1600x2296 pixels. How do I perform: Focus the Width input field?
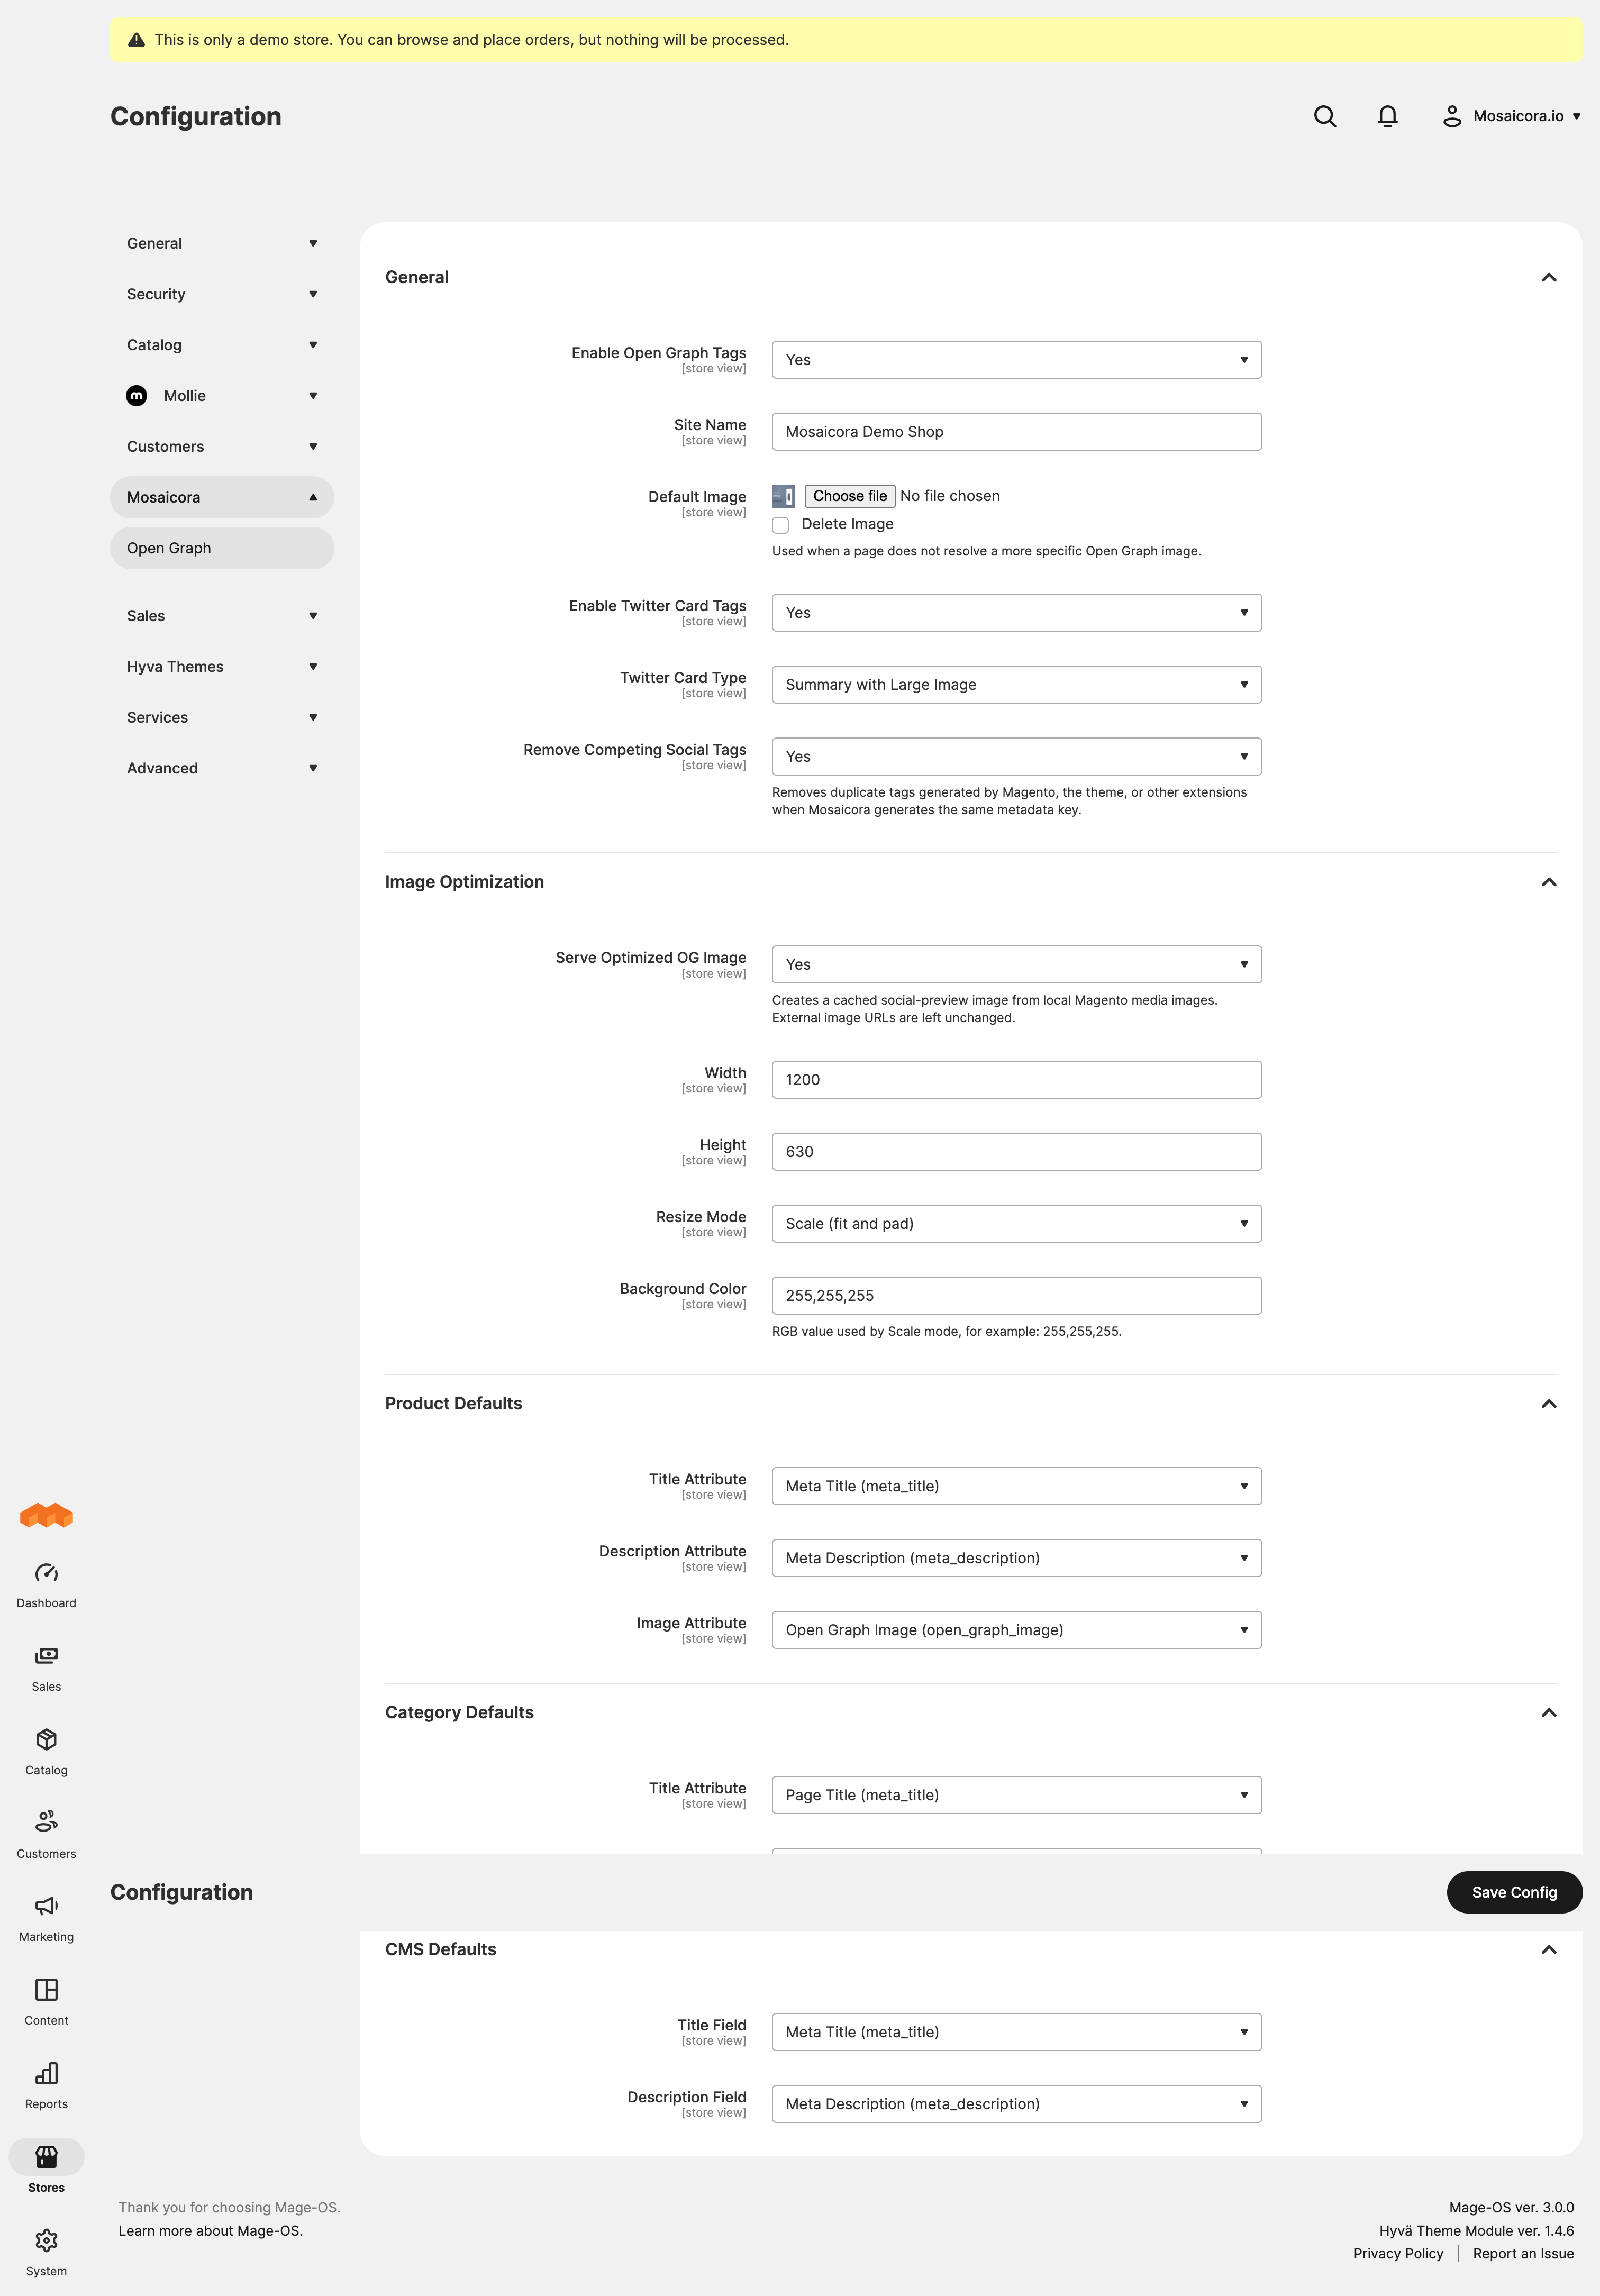[1016, 1080]
